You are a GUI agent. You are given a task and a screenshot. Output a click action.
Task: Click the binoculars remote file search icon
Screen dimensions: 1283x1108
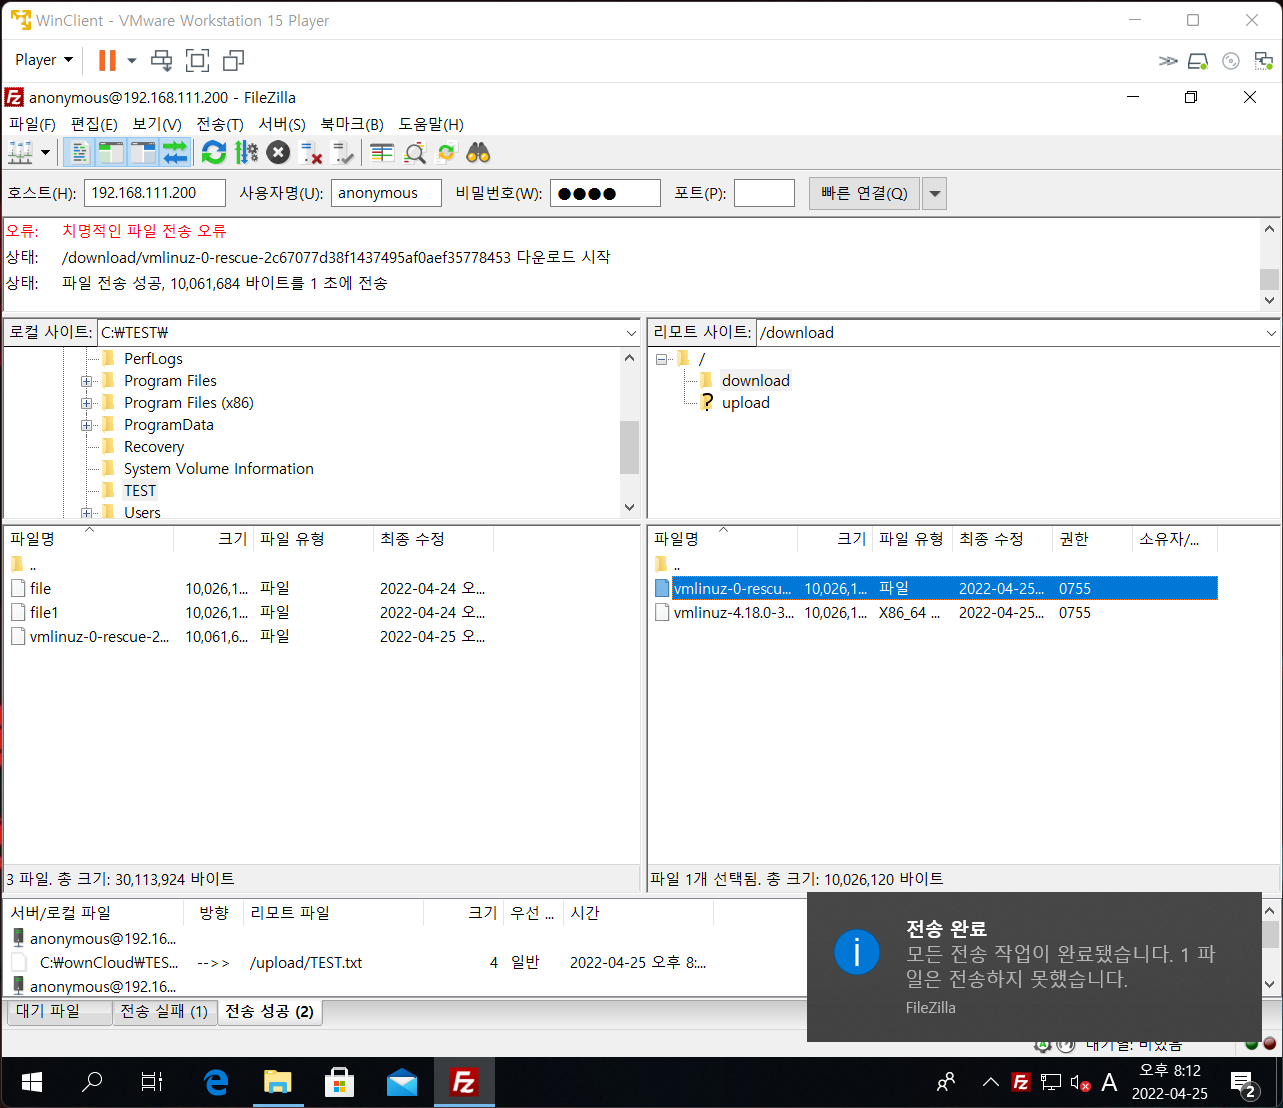(x=478, y=153)
